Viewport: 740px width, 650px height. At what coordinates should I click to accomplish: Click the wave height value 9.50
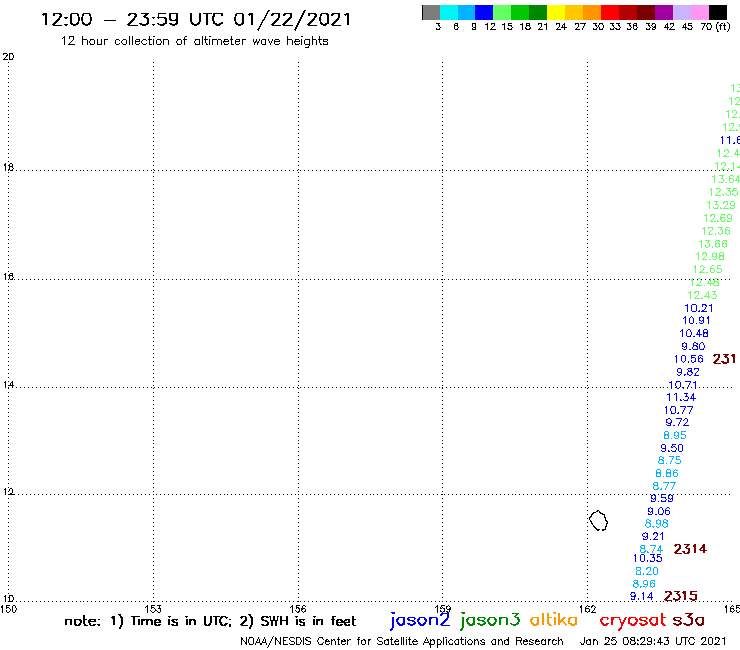[672, 448]
